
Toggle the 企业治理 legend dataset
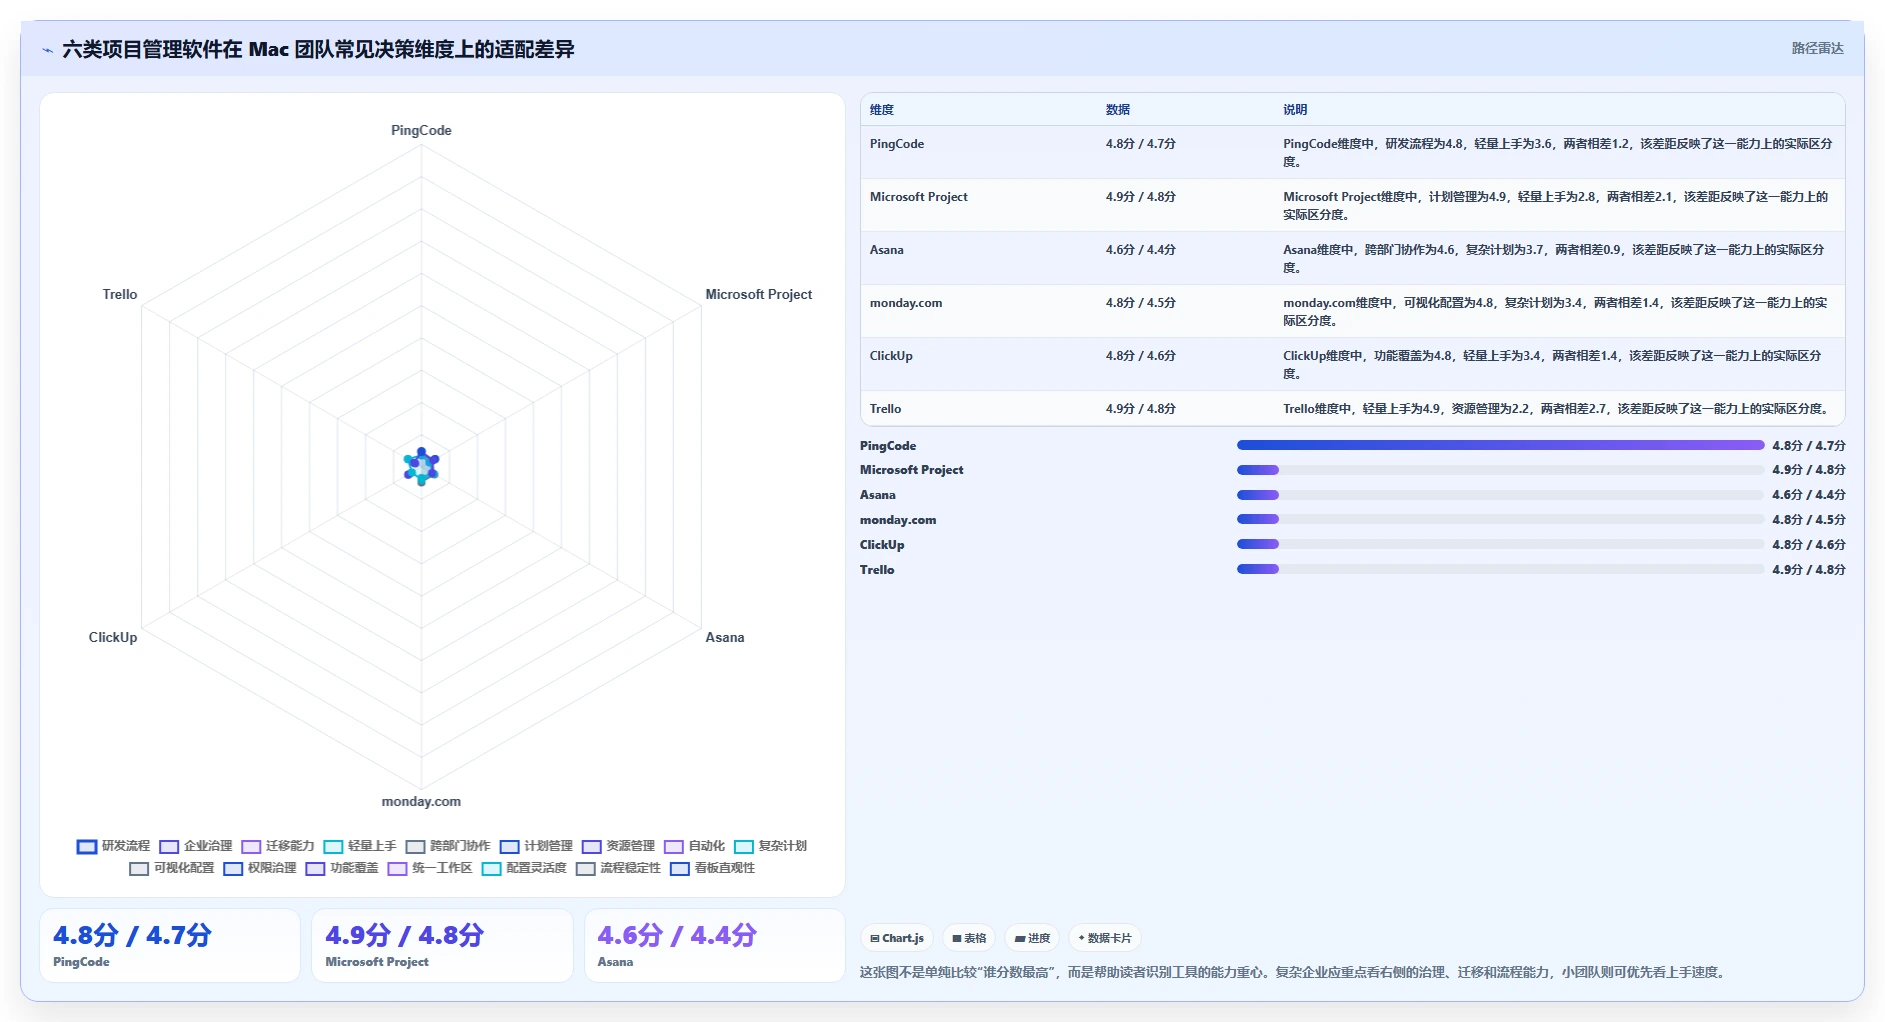click(195, 846)
